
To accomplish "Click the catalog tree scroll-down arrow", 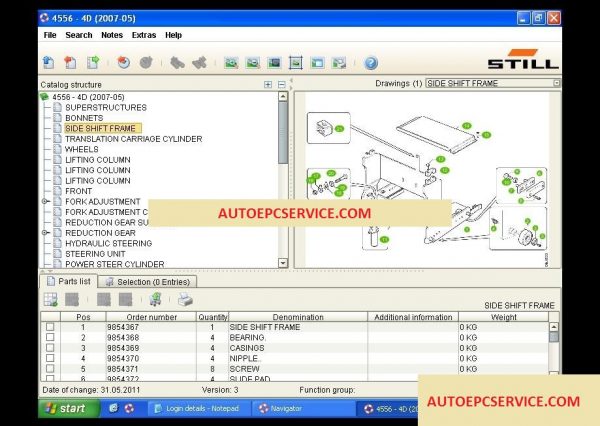I will point(283,263).
